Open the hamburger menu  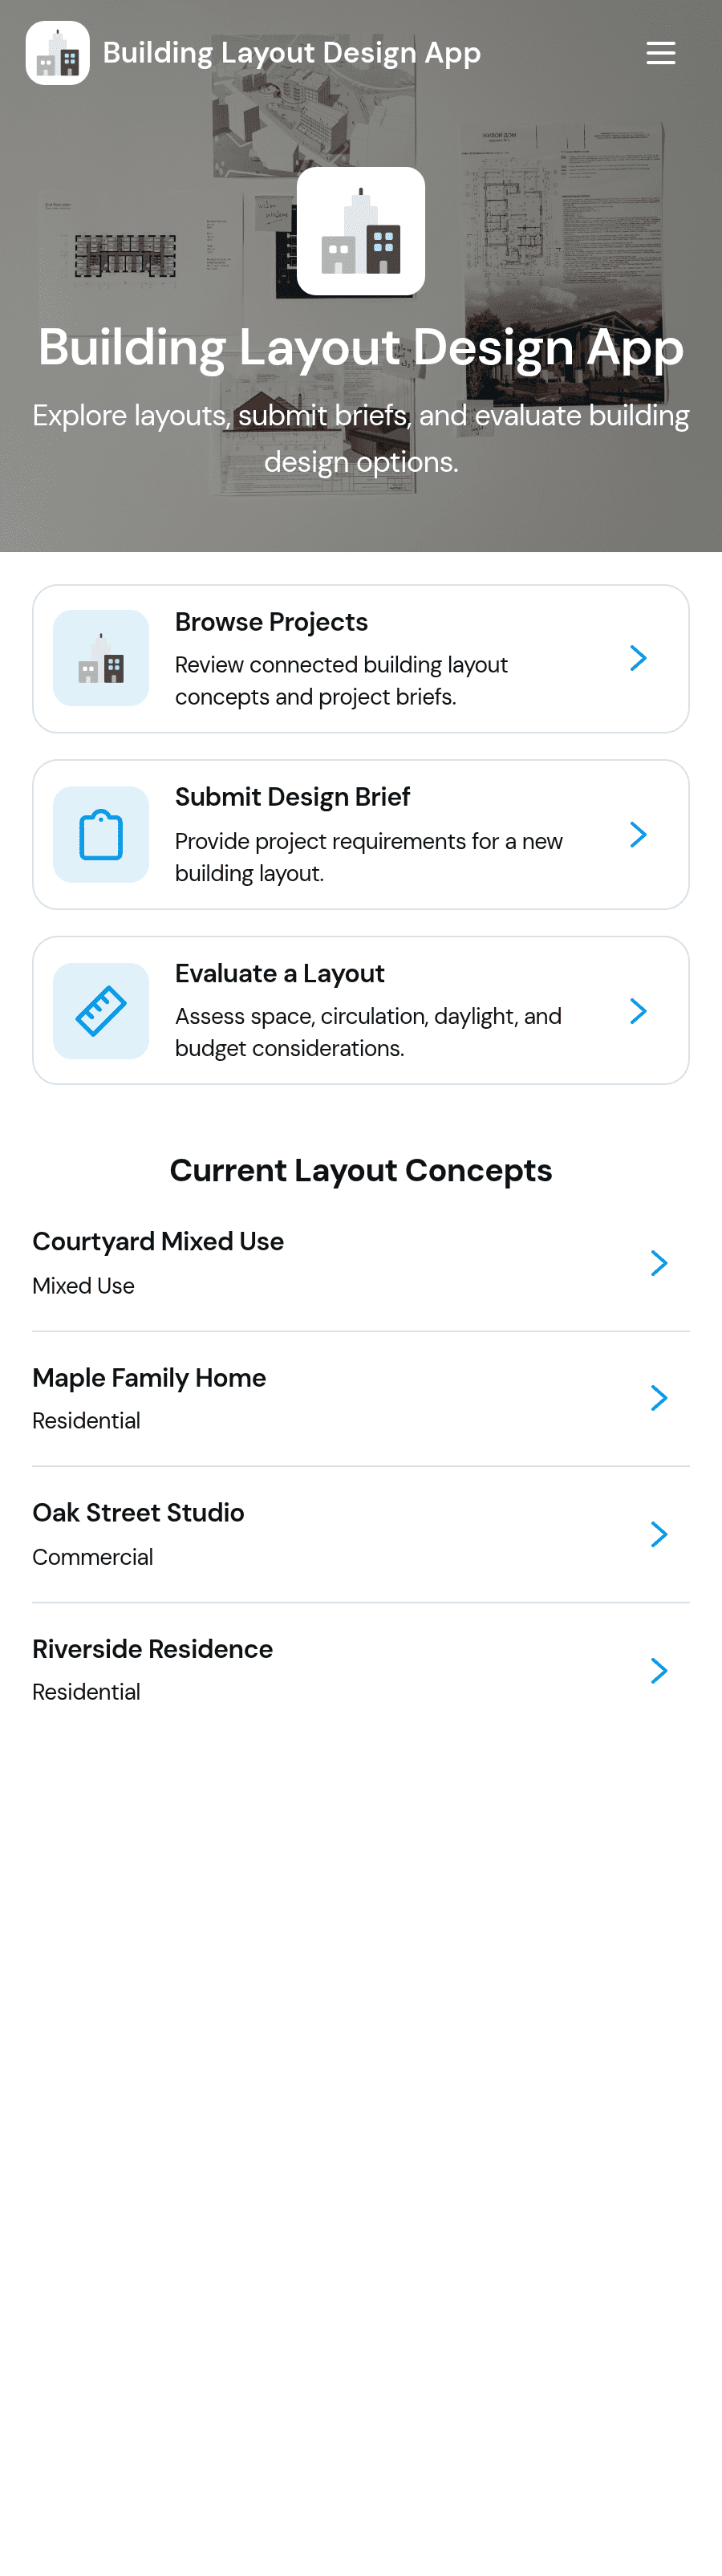coord(660,53)
